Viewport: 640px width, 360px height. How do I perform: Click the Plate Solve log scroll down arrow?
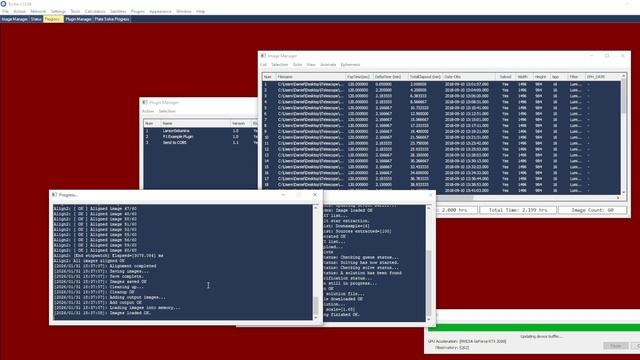point(429,319)
